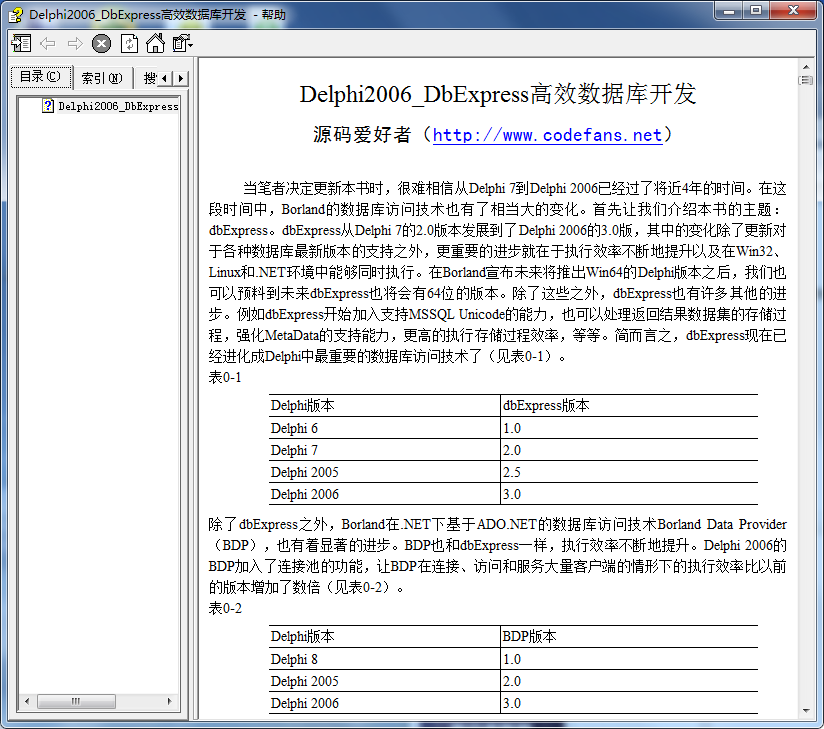Screen dimensions: 824x729
Task: Click the down arrow of the vertical scrollbar
Action: pyautogui.click(x=806, y=712)
